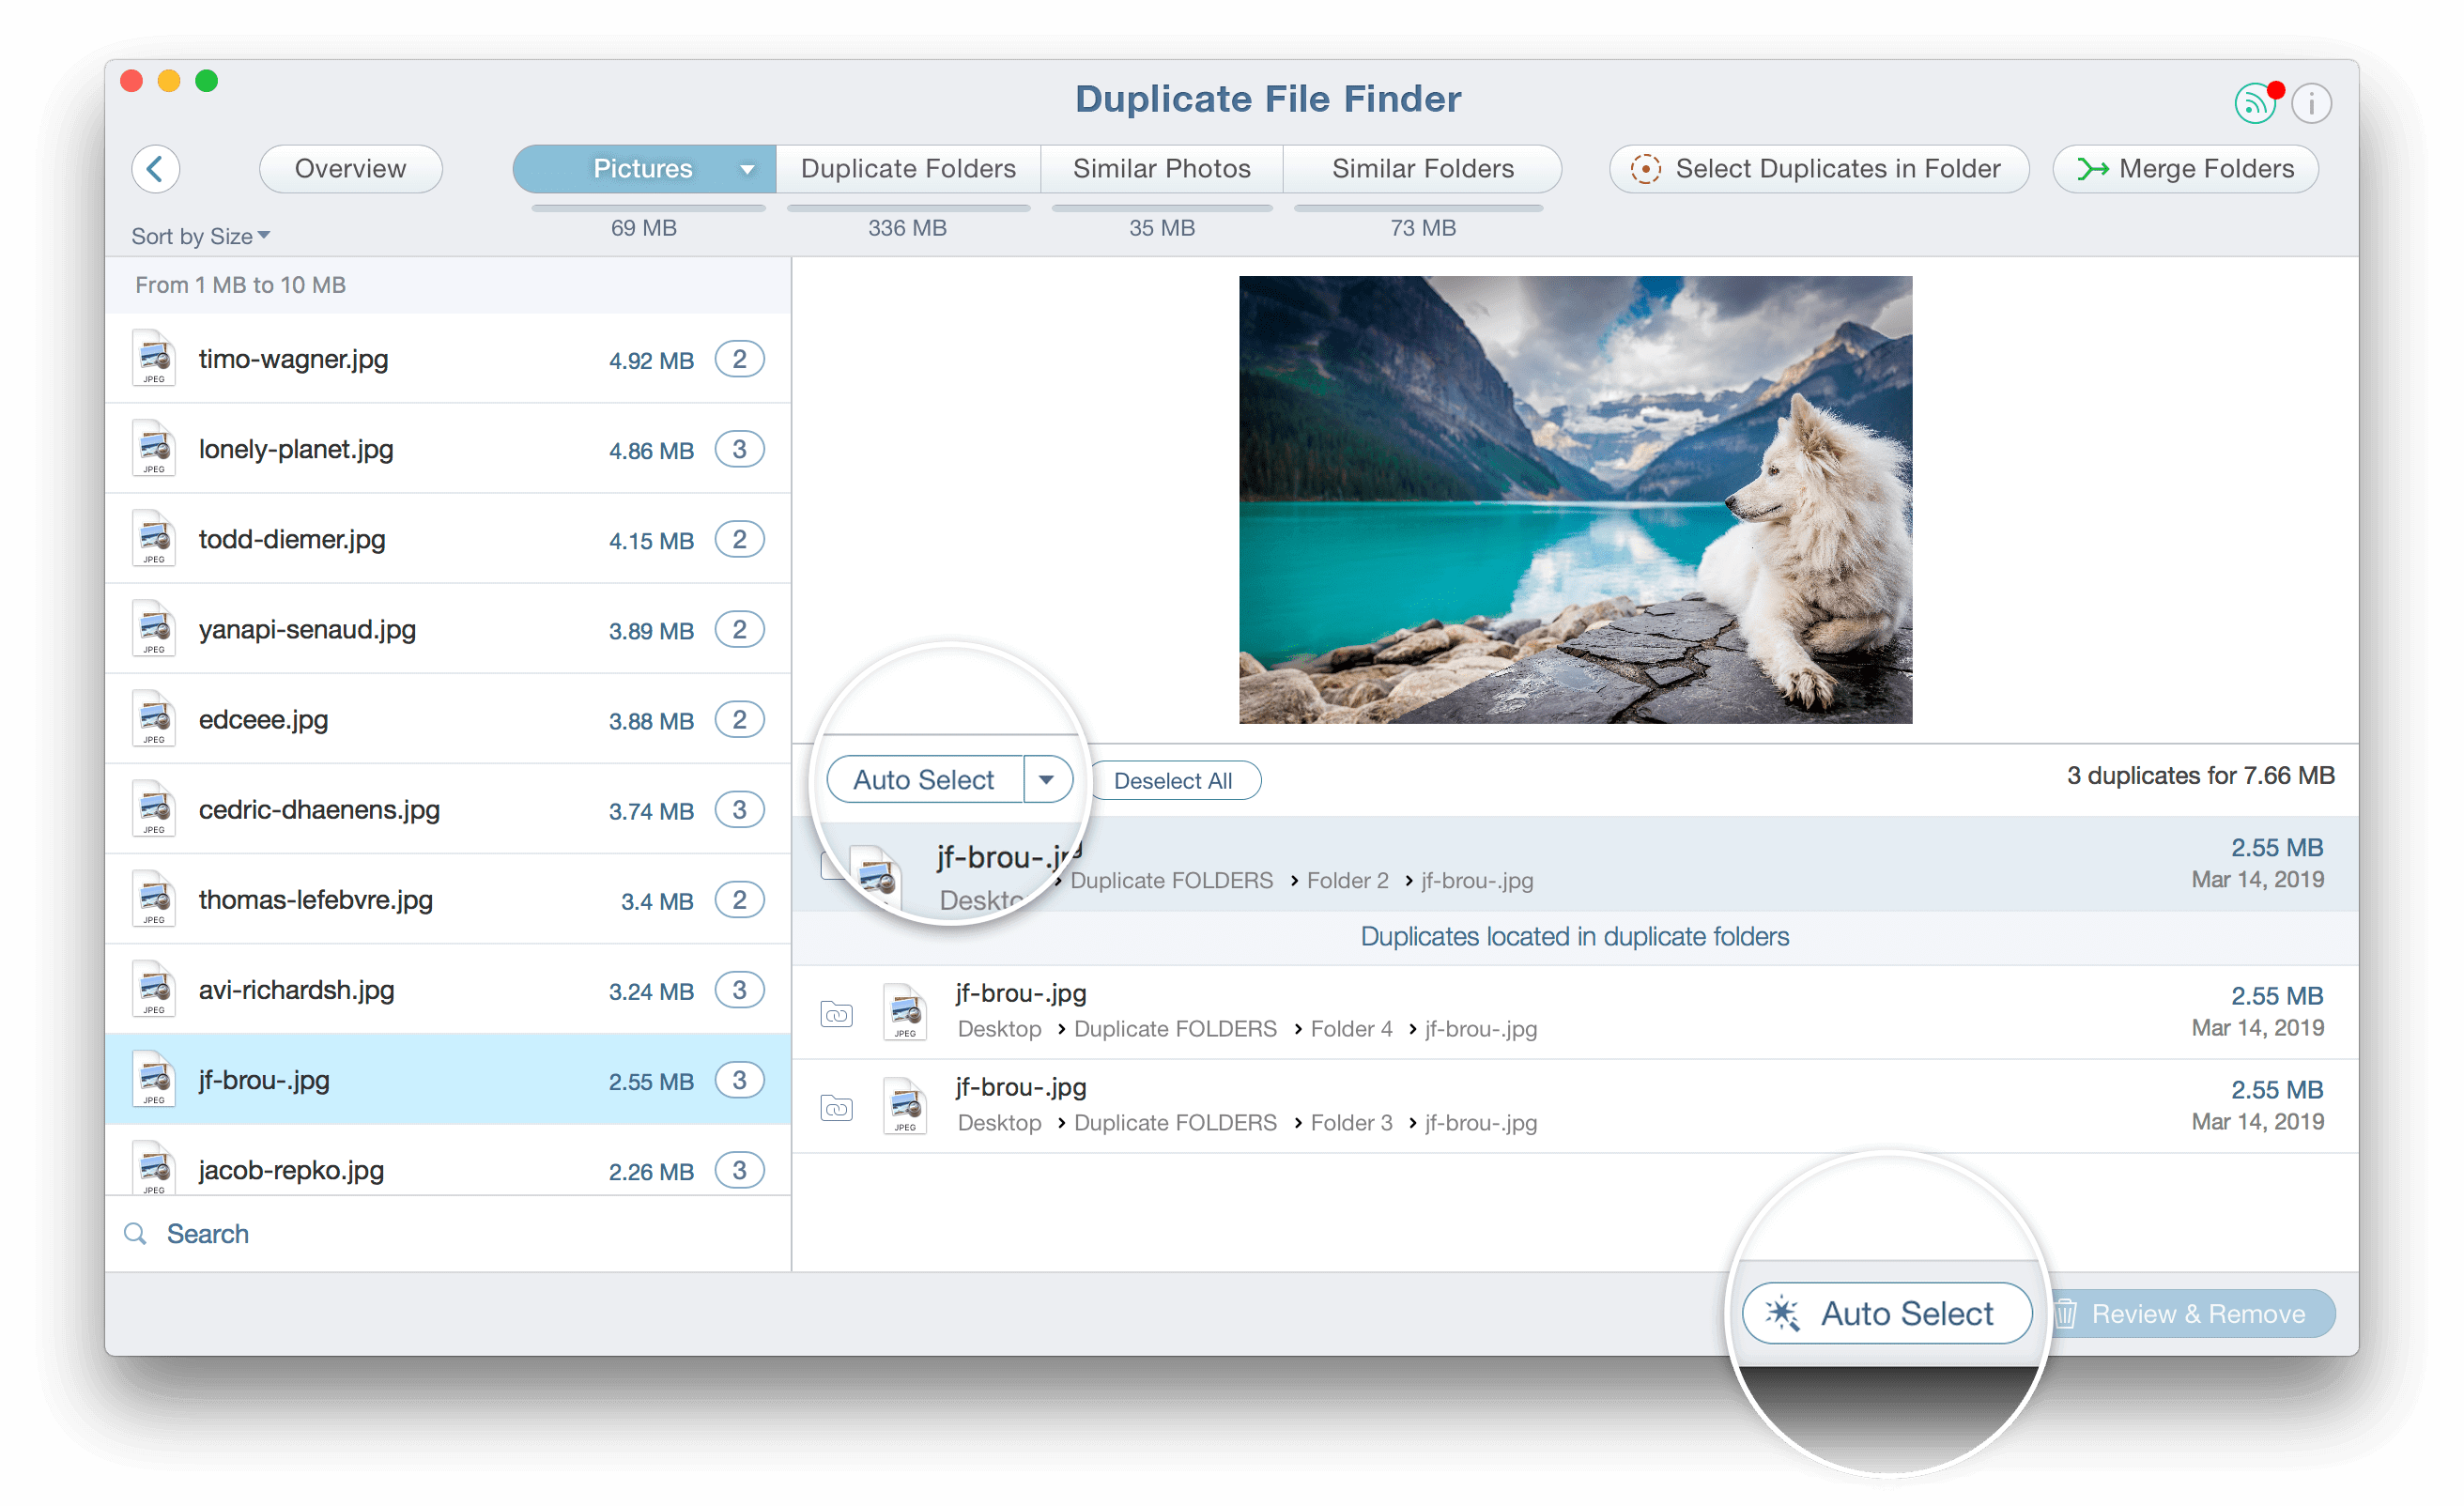The image size is (2464, 1506).
Task: Click the Select Duplicates in Folder icon
Action: 1645,167
